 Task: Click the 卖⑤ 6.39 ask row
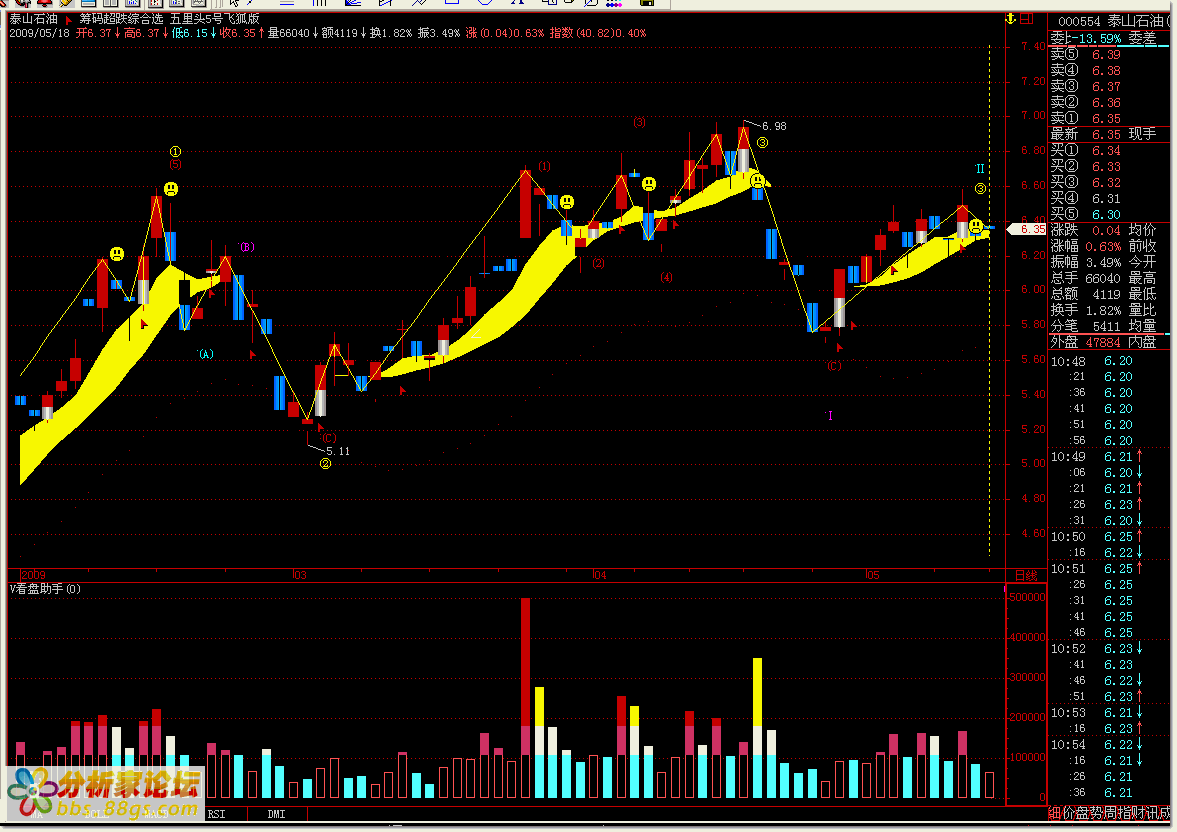coord(1109,54)
